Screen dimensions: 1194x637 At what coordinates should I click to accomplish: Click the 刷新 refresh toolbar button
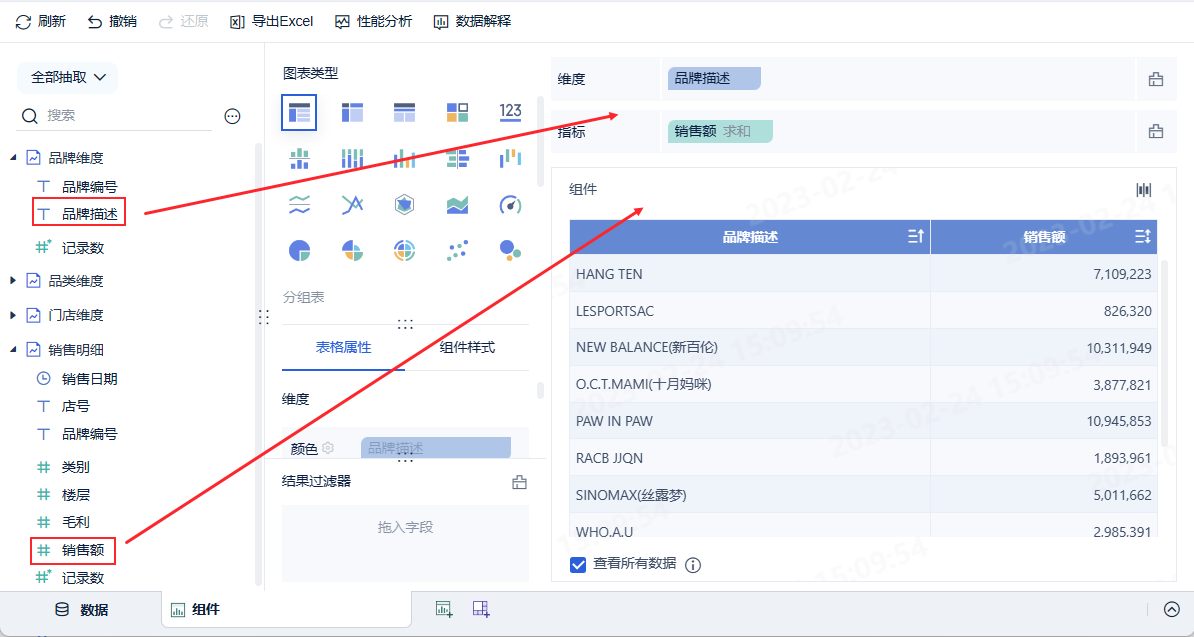pos(40,21)
